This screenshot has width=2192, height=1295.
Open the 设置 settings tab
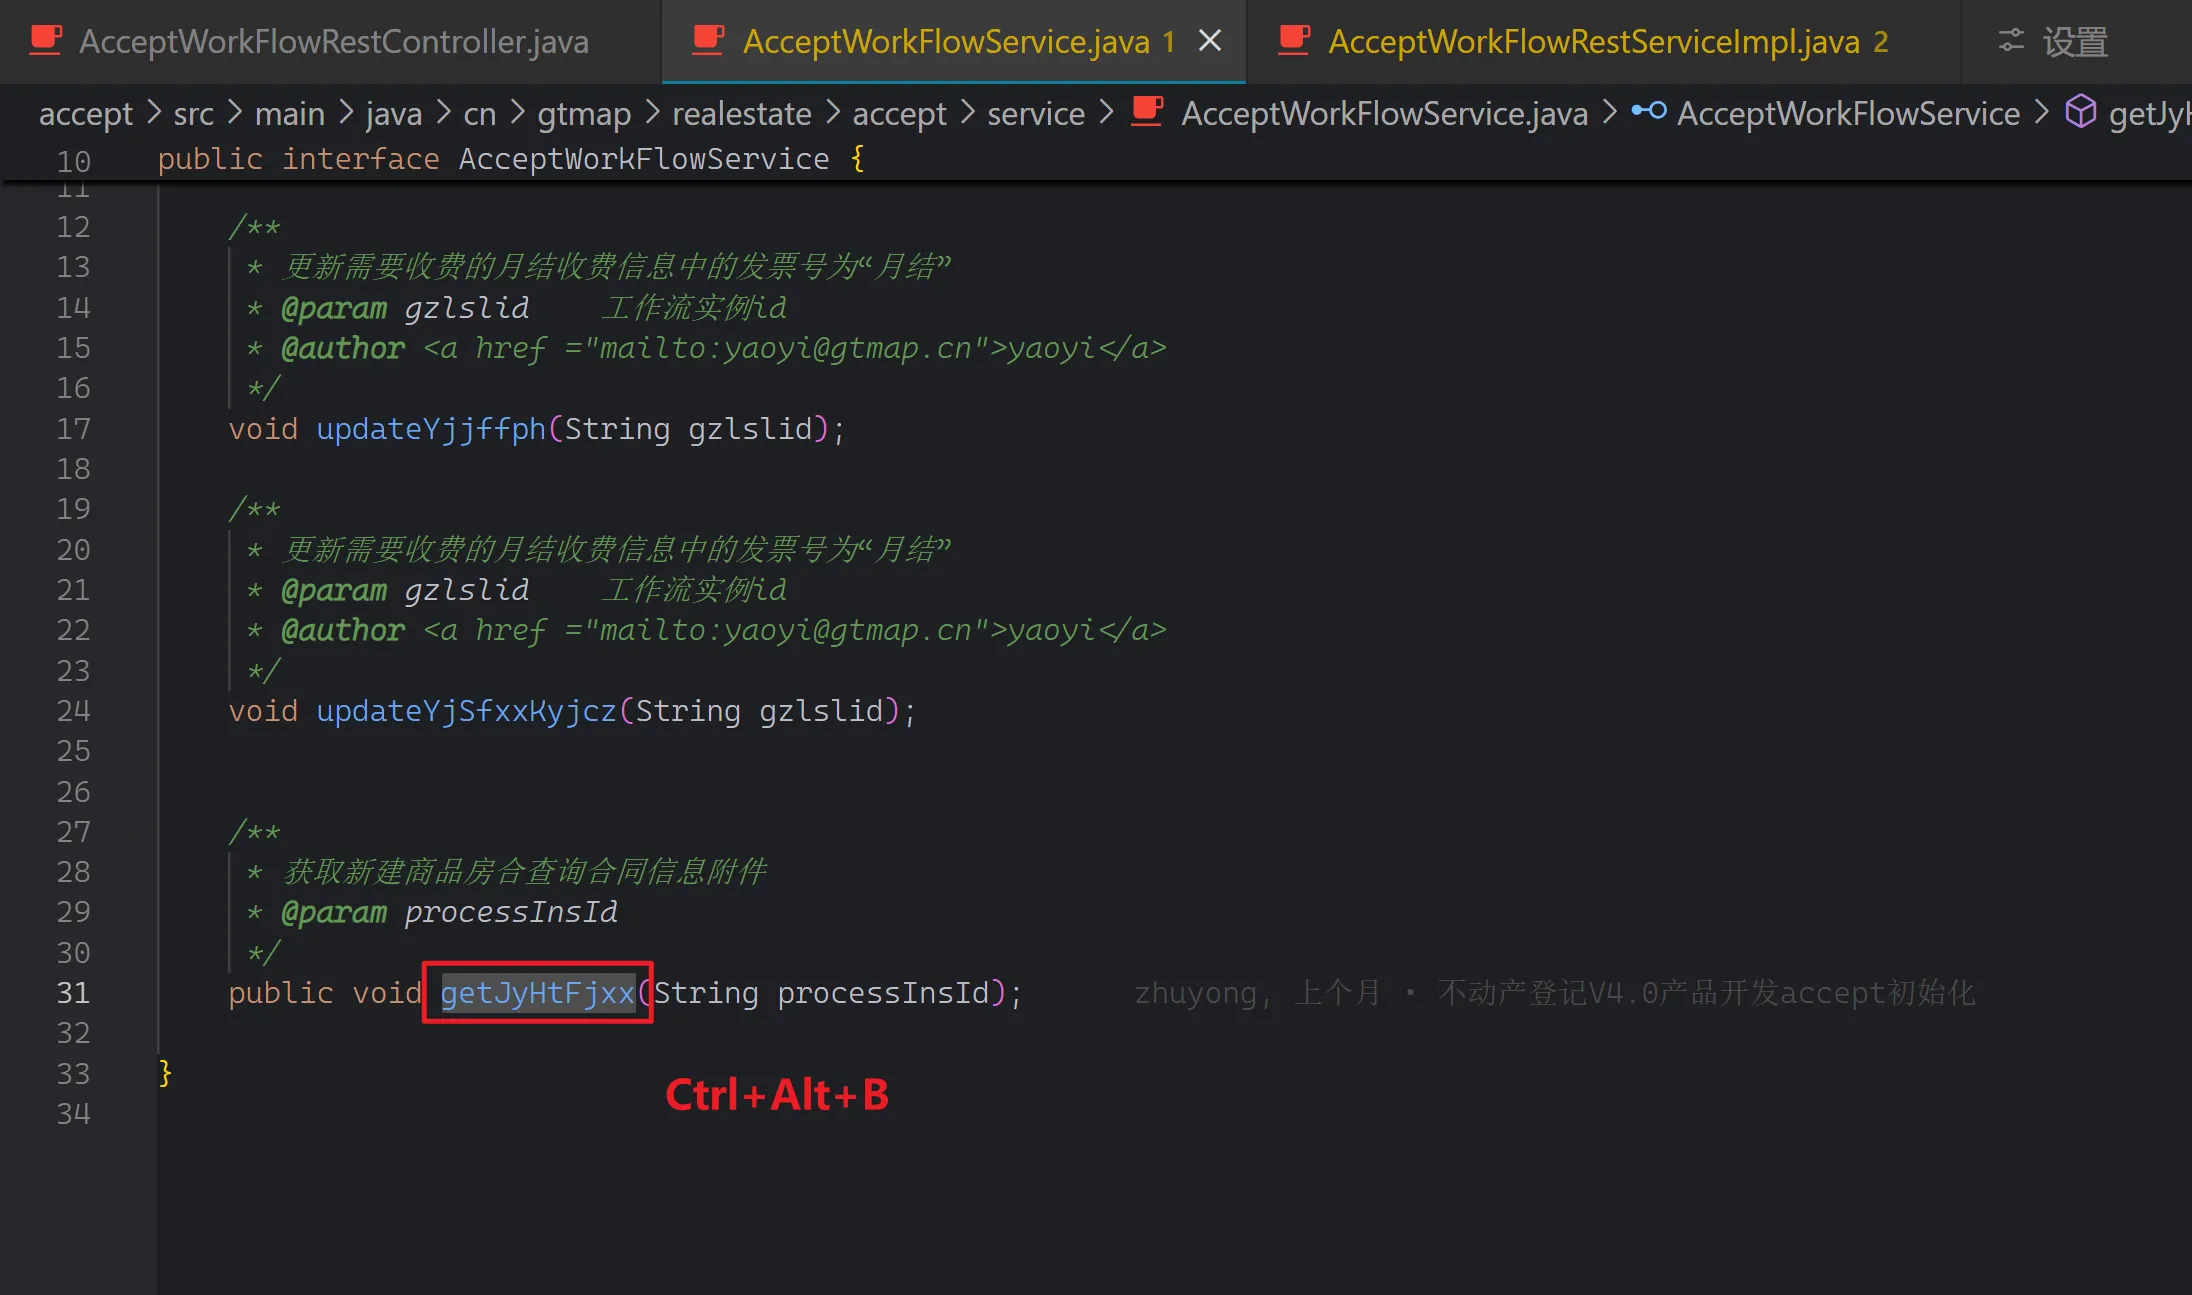[x=2074, y=42]
